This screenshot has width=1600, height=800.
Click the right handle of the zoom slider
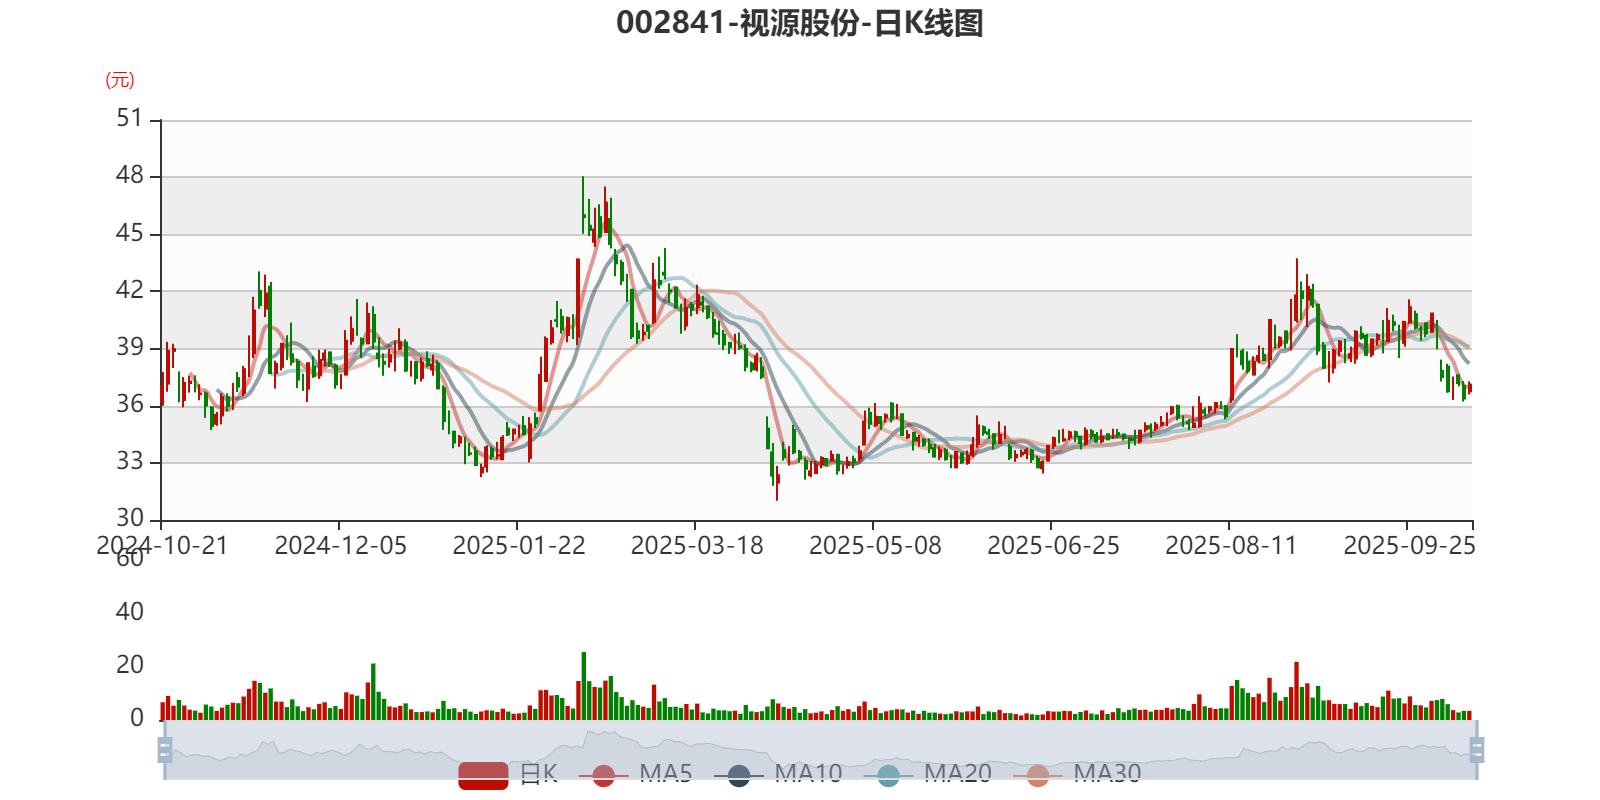click(x=1476, y=749)
